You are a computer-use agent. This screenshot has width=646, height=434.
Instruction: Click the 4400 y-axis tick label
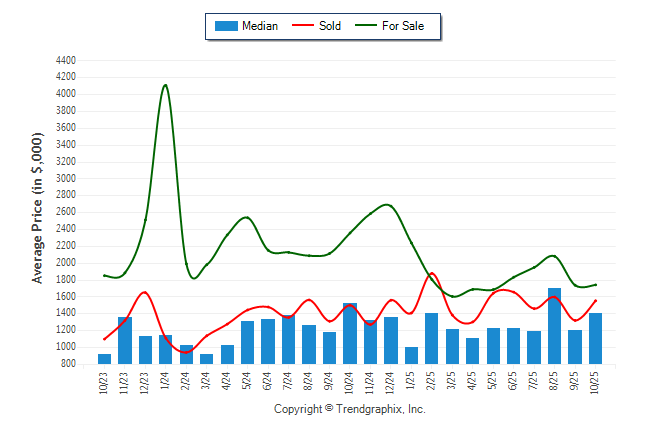pyautogui.click(x=66, y=60)
